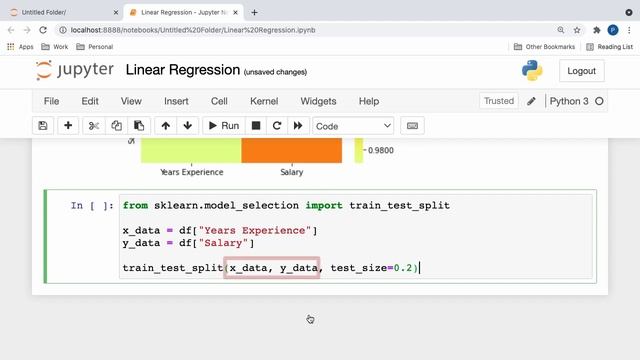The height and width of the screenshot is (360, 640).
Task: Copy selected cells icon
Action: 116,126
